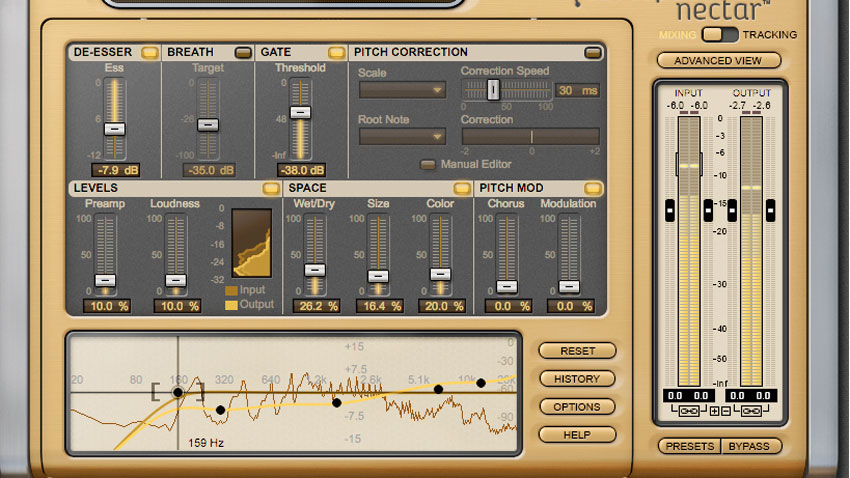Toggle the Gate module power light
Image resolution: width=850 pixels, height=478 pixels.
336,53
